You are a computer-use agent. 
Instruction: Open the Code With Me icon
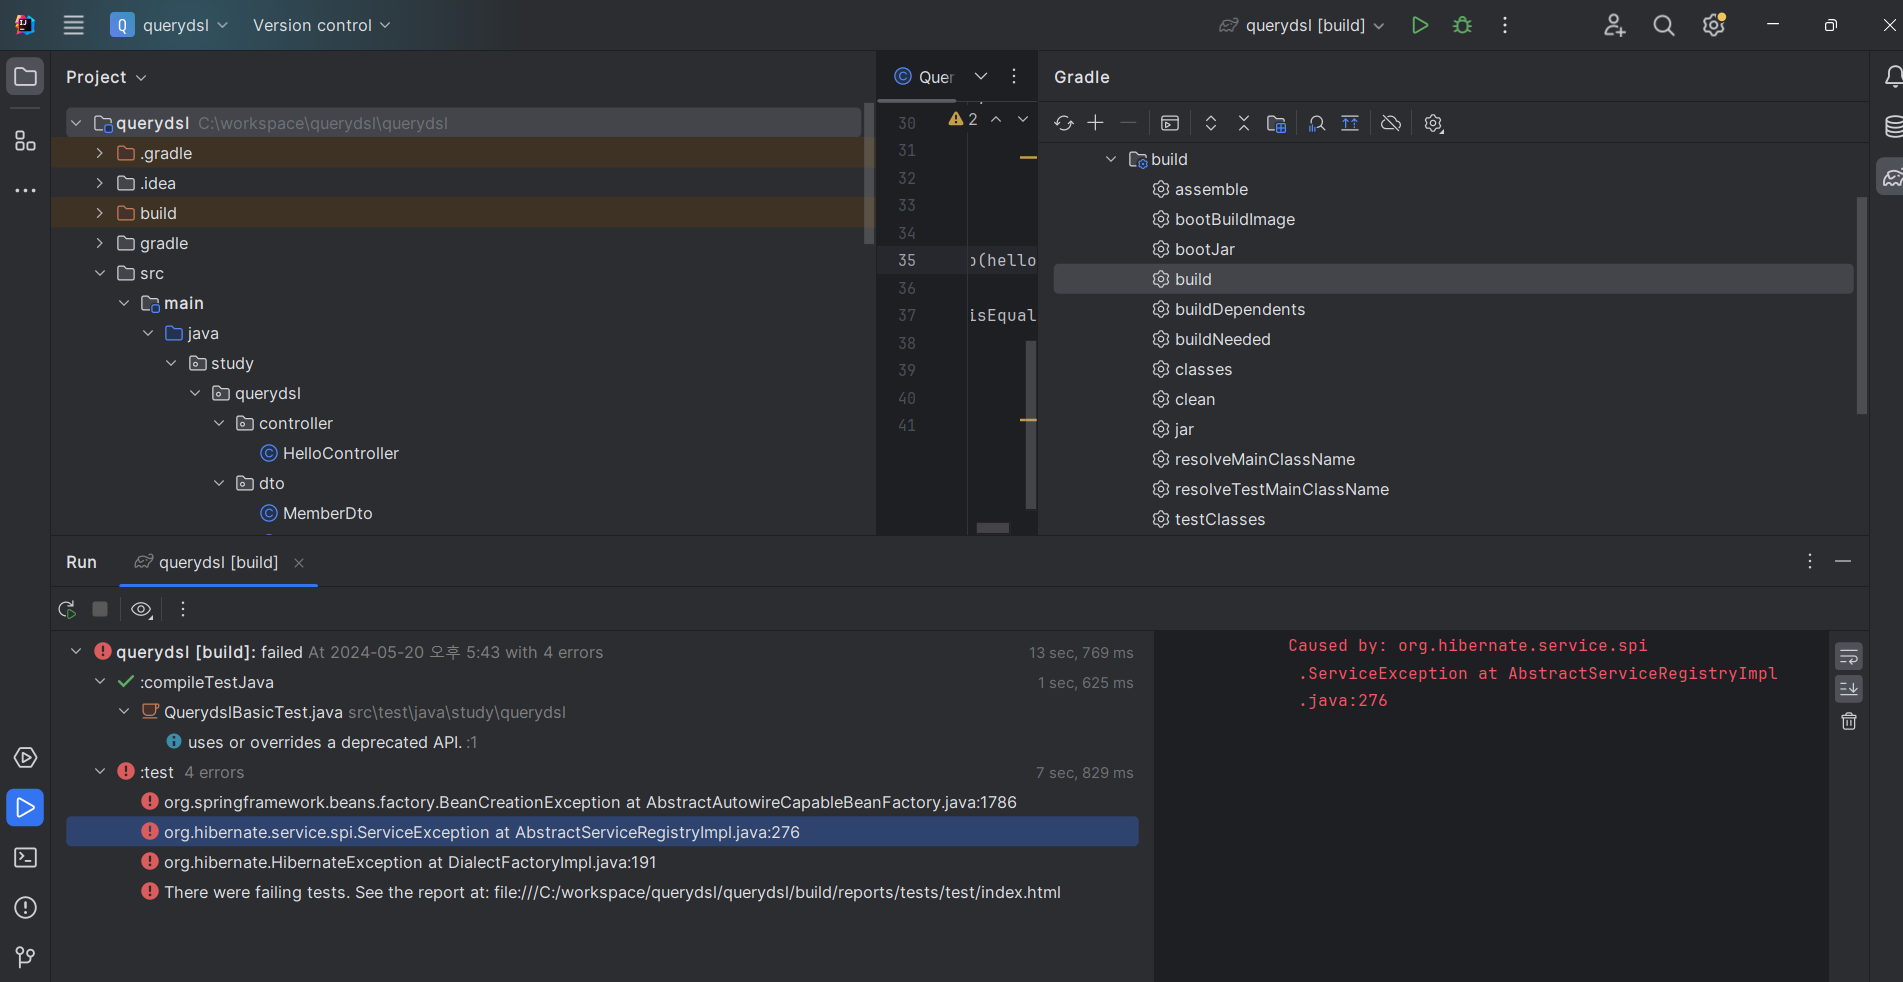(1614, 25)
